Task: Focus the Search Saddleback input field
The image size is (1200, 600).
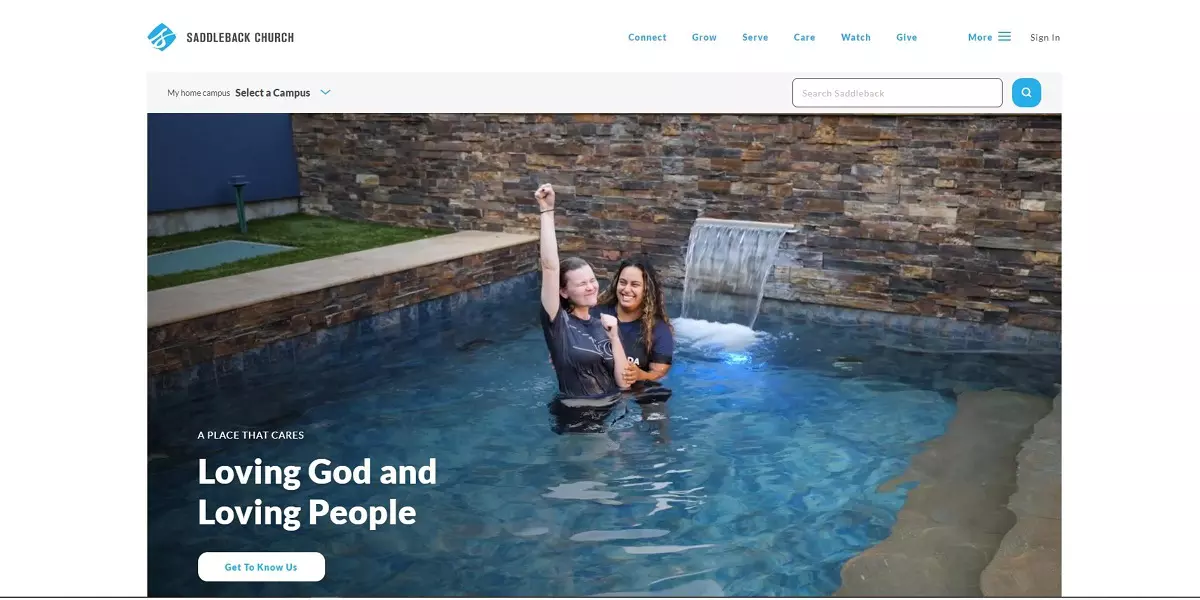Action: pyautogui.click(x=897, y=93)
